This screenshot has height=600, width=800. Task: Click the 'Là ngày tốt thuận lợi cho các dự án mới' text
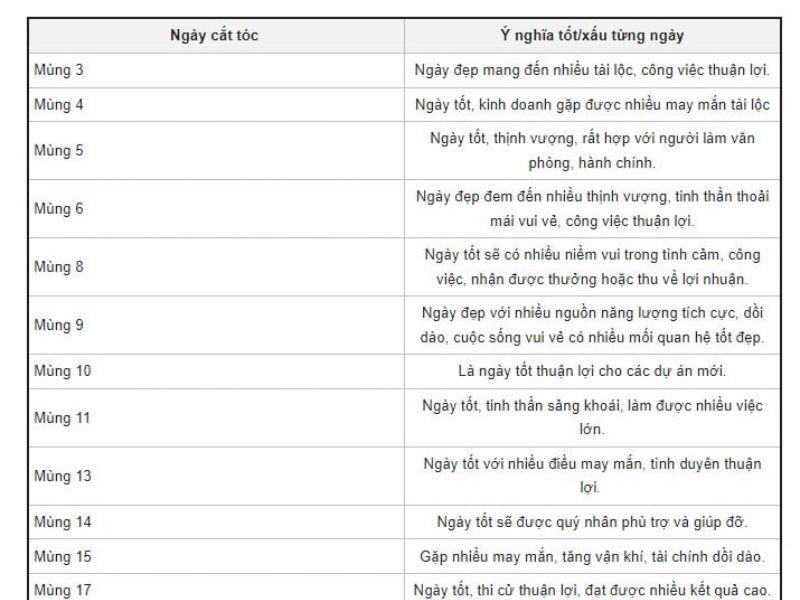[592, 371]
